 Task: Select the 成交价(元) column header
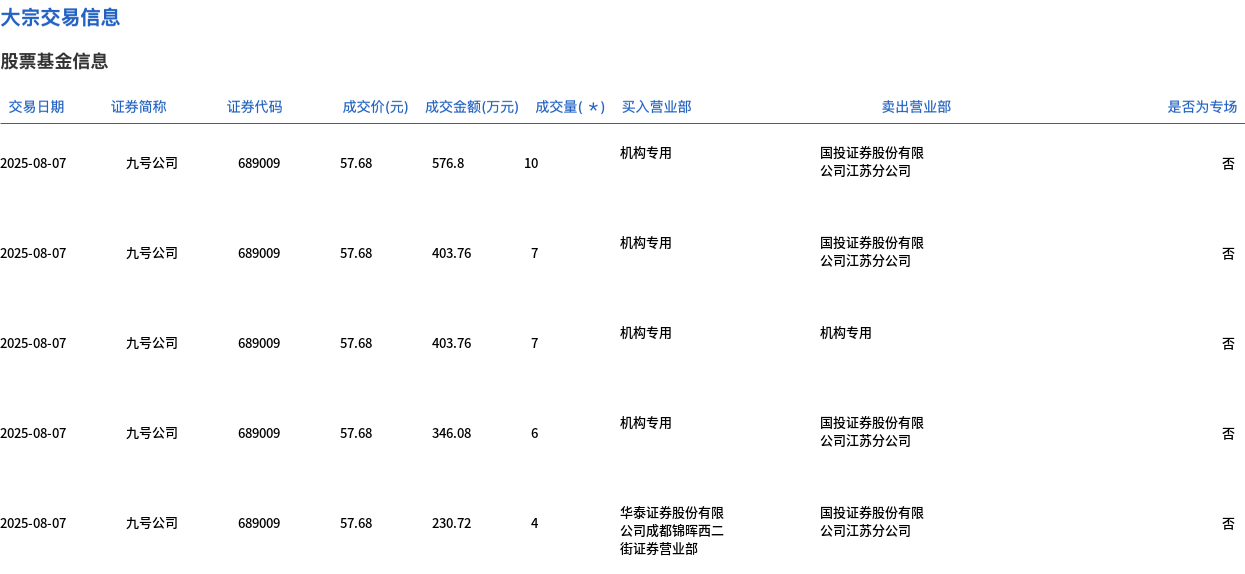click(375, 107)
